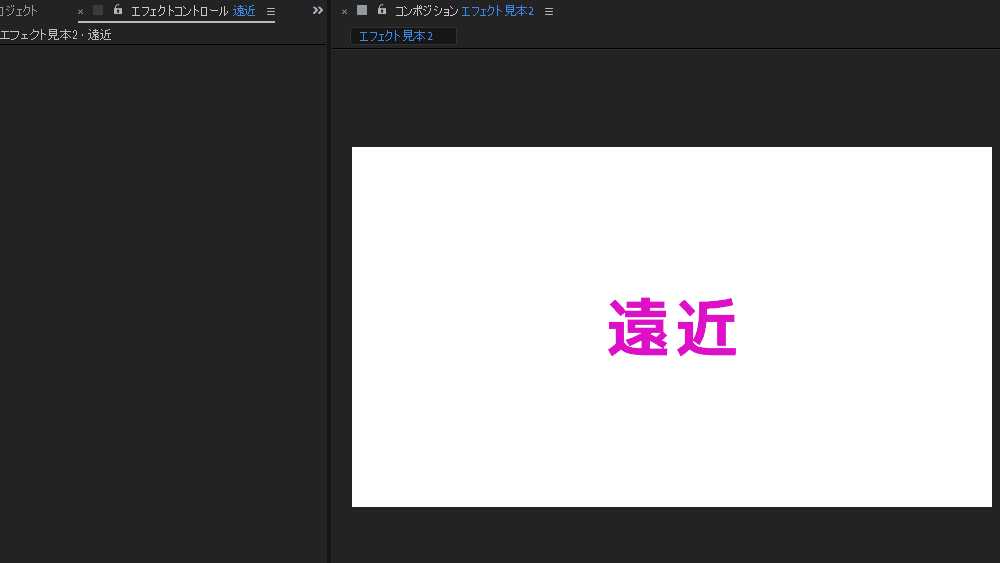Select the コンポジション エフェクト見本2 tab
This screenshot has height=563, width=1000.
pyautogui.click(x=464, y=11)
